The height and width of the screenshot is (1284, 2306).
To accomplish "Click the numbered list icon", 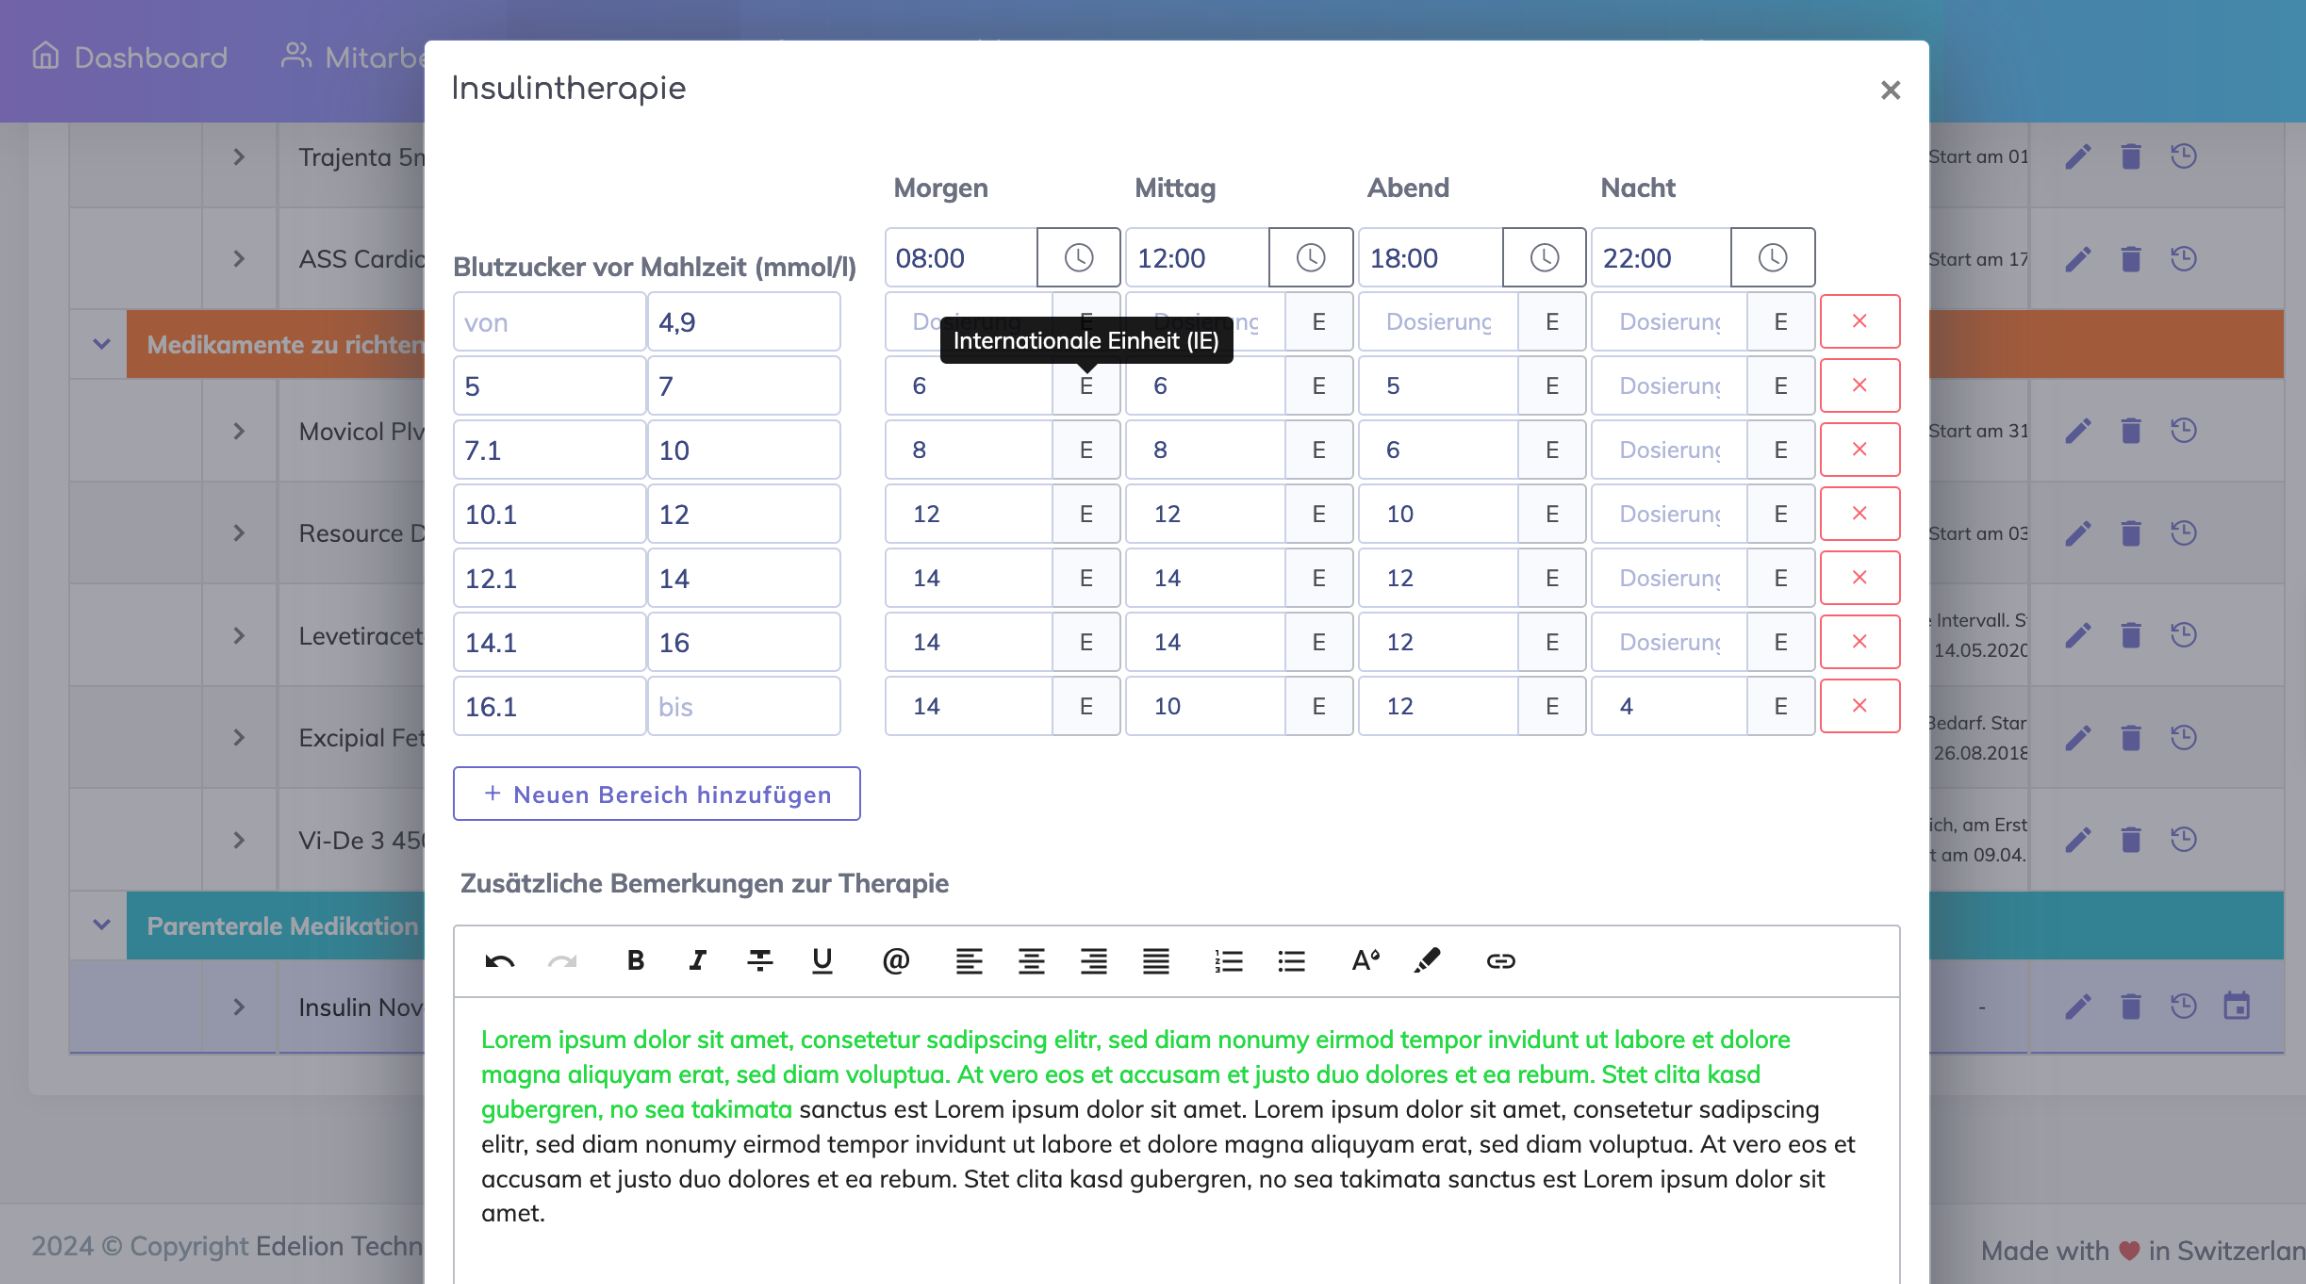I will point(1228,961).
